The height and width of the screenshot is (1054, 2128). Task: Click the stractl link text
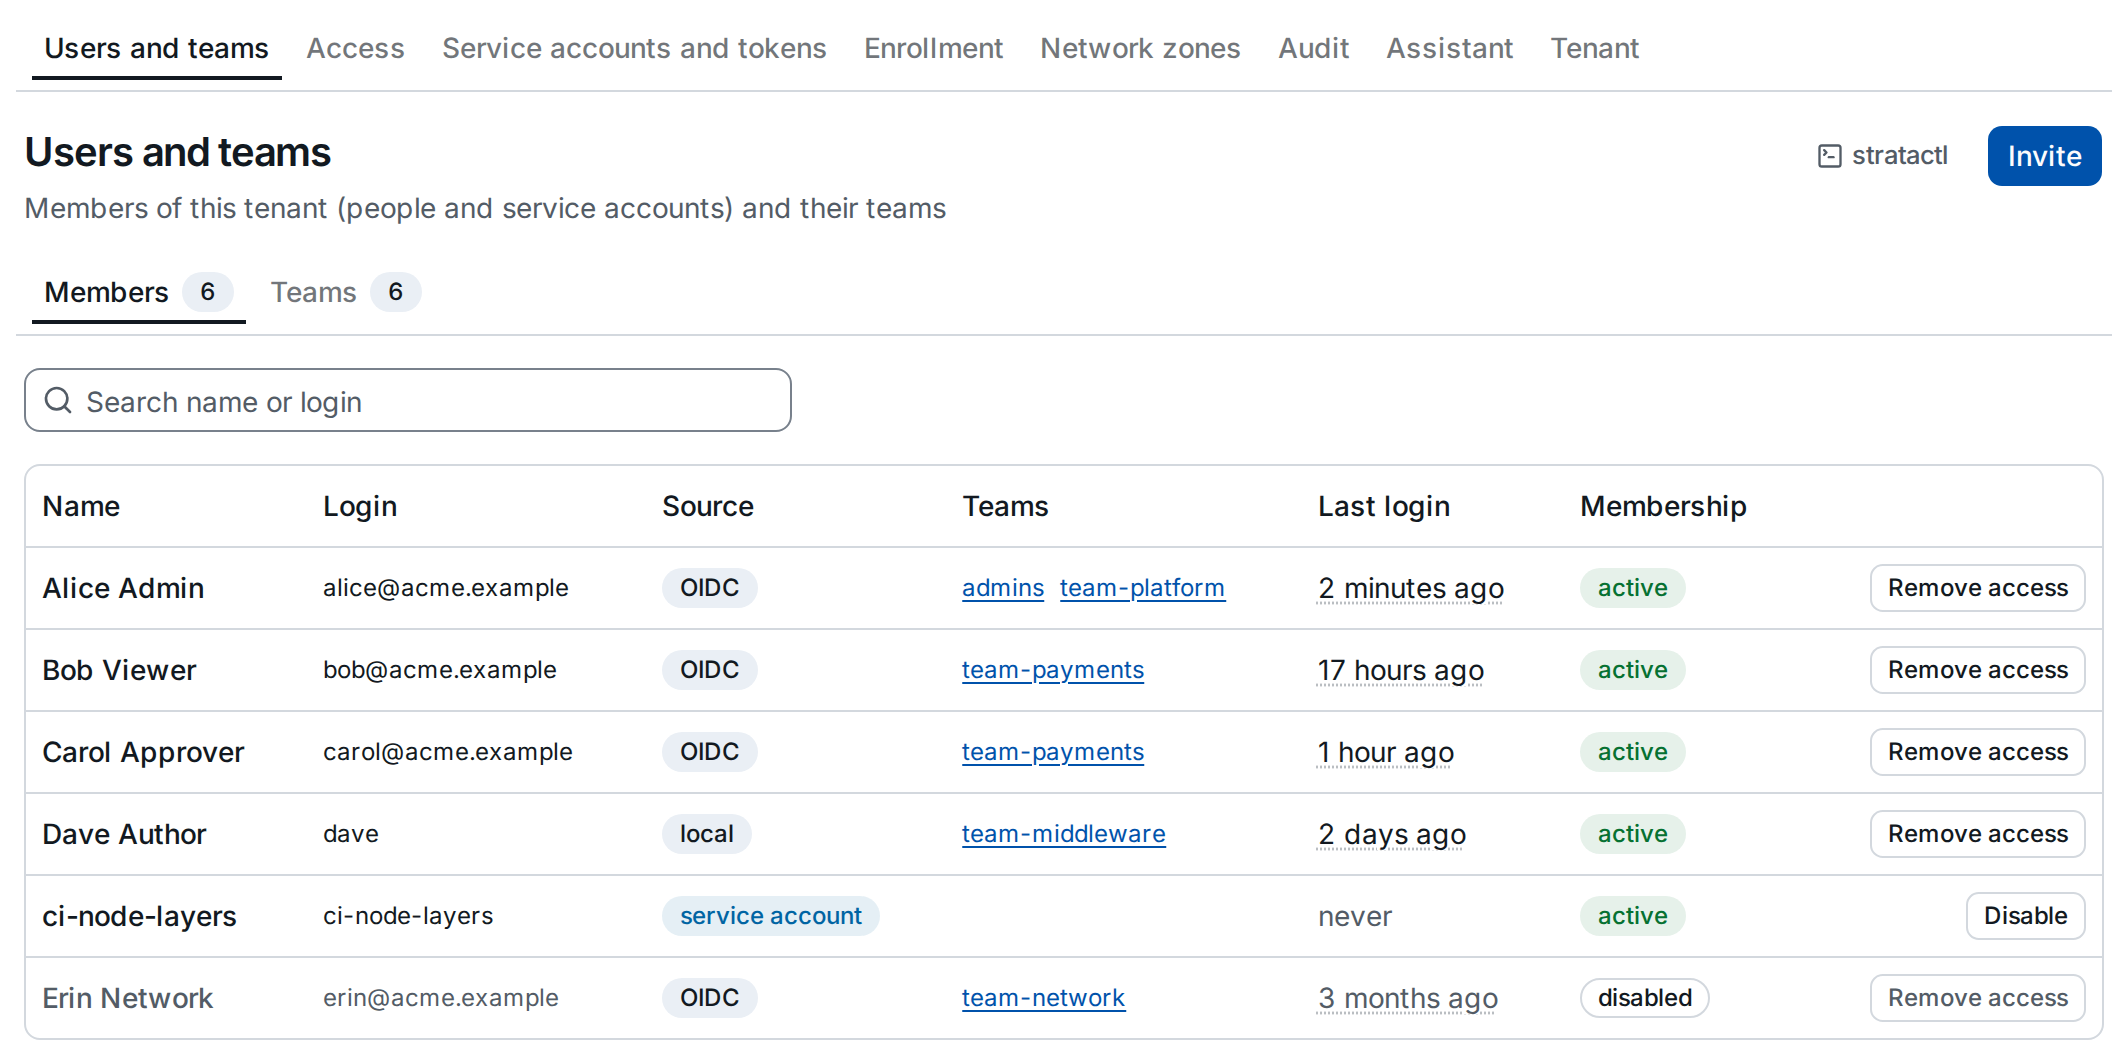(x=1899, y=156)
